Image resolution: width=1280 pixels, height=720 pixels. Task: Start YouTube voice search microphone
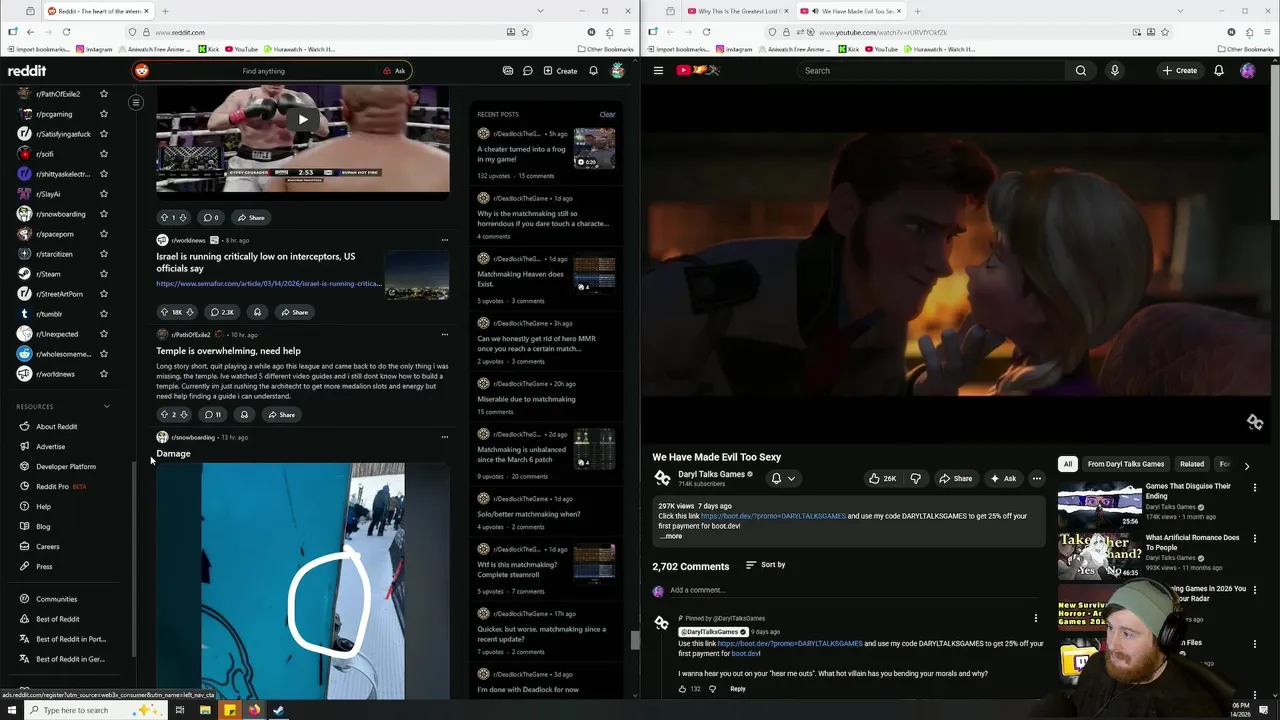(1114, 70)
